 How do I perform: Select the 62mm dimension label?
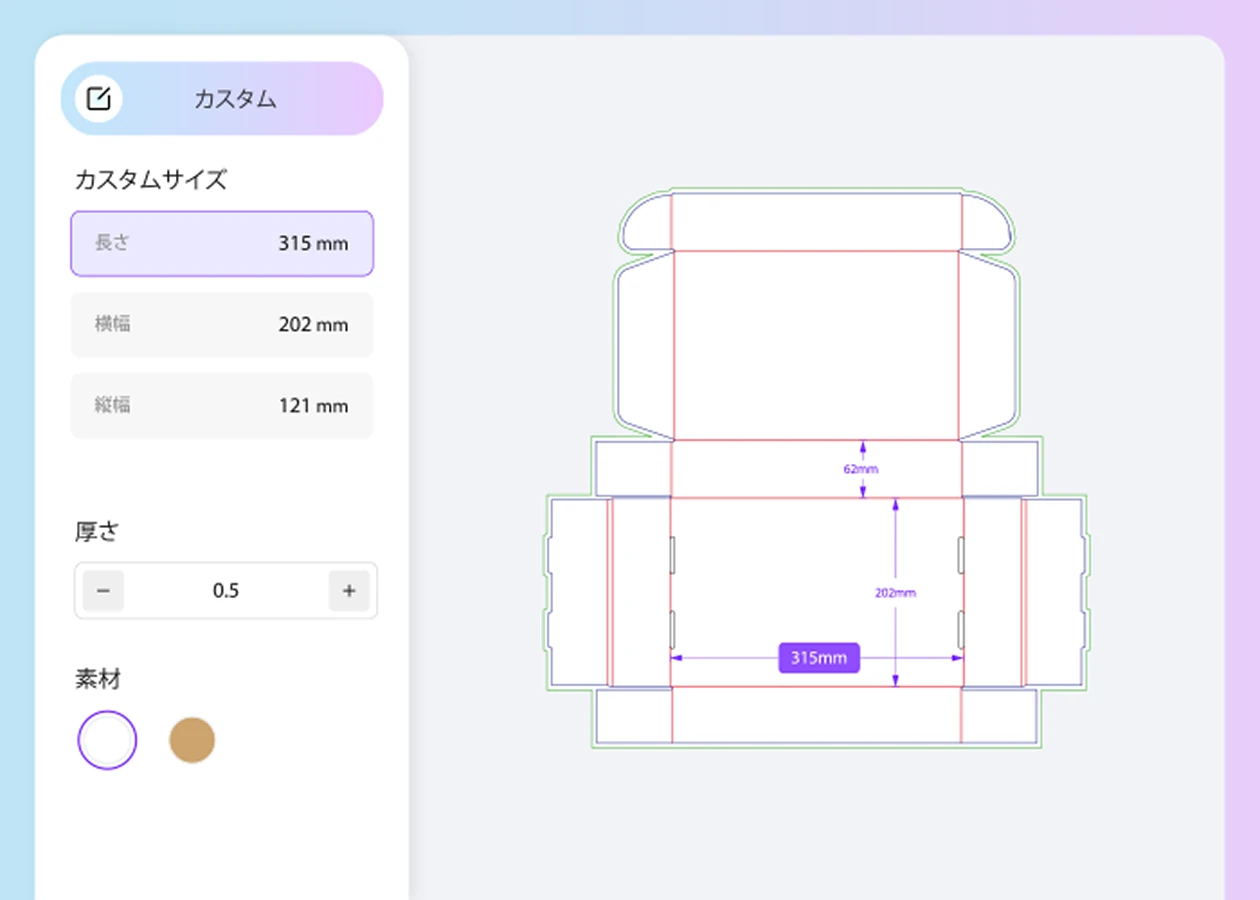coord(861,469)
